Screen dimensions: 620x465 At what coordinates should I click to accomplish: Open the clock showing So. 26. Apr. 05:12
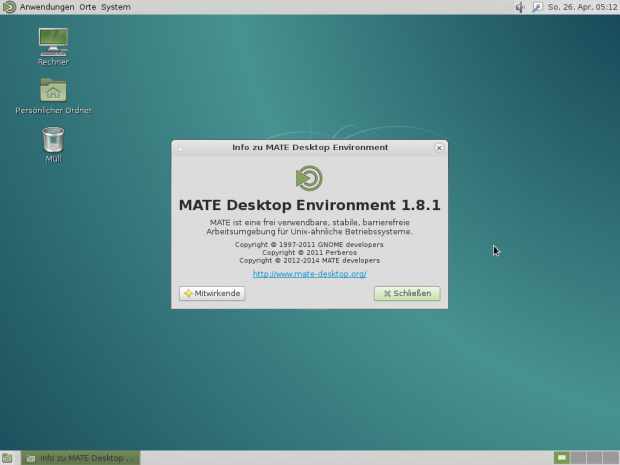[x=582, y=7]
